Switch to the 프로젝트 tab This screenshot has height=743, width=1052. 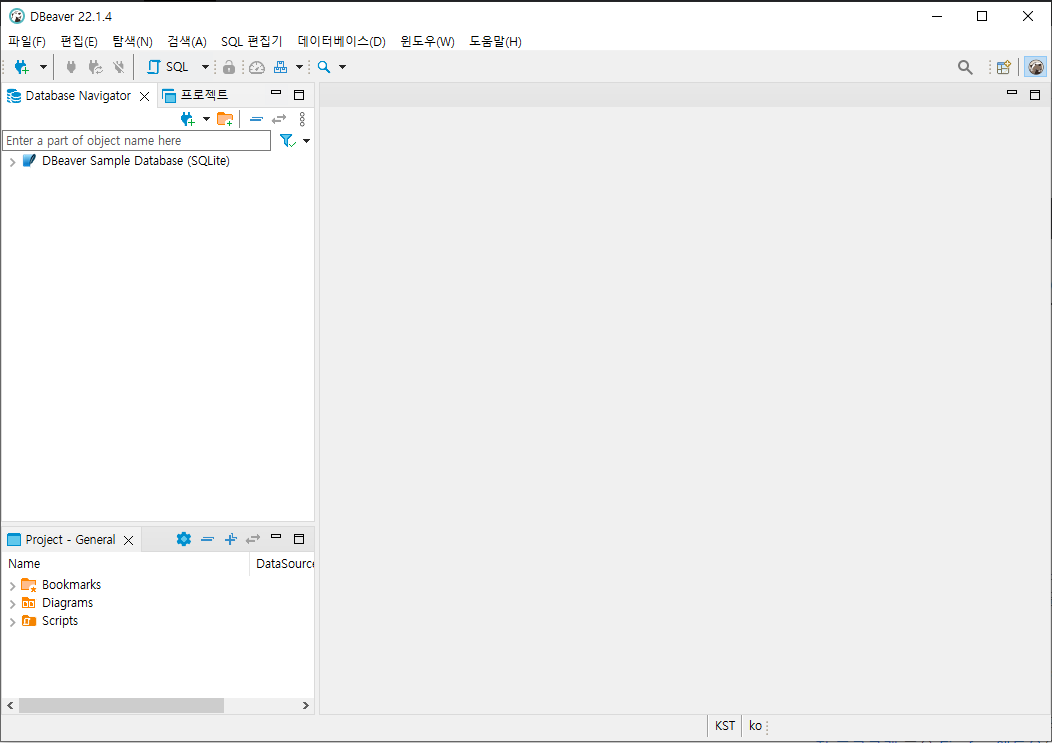point(195,96)
